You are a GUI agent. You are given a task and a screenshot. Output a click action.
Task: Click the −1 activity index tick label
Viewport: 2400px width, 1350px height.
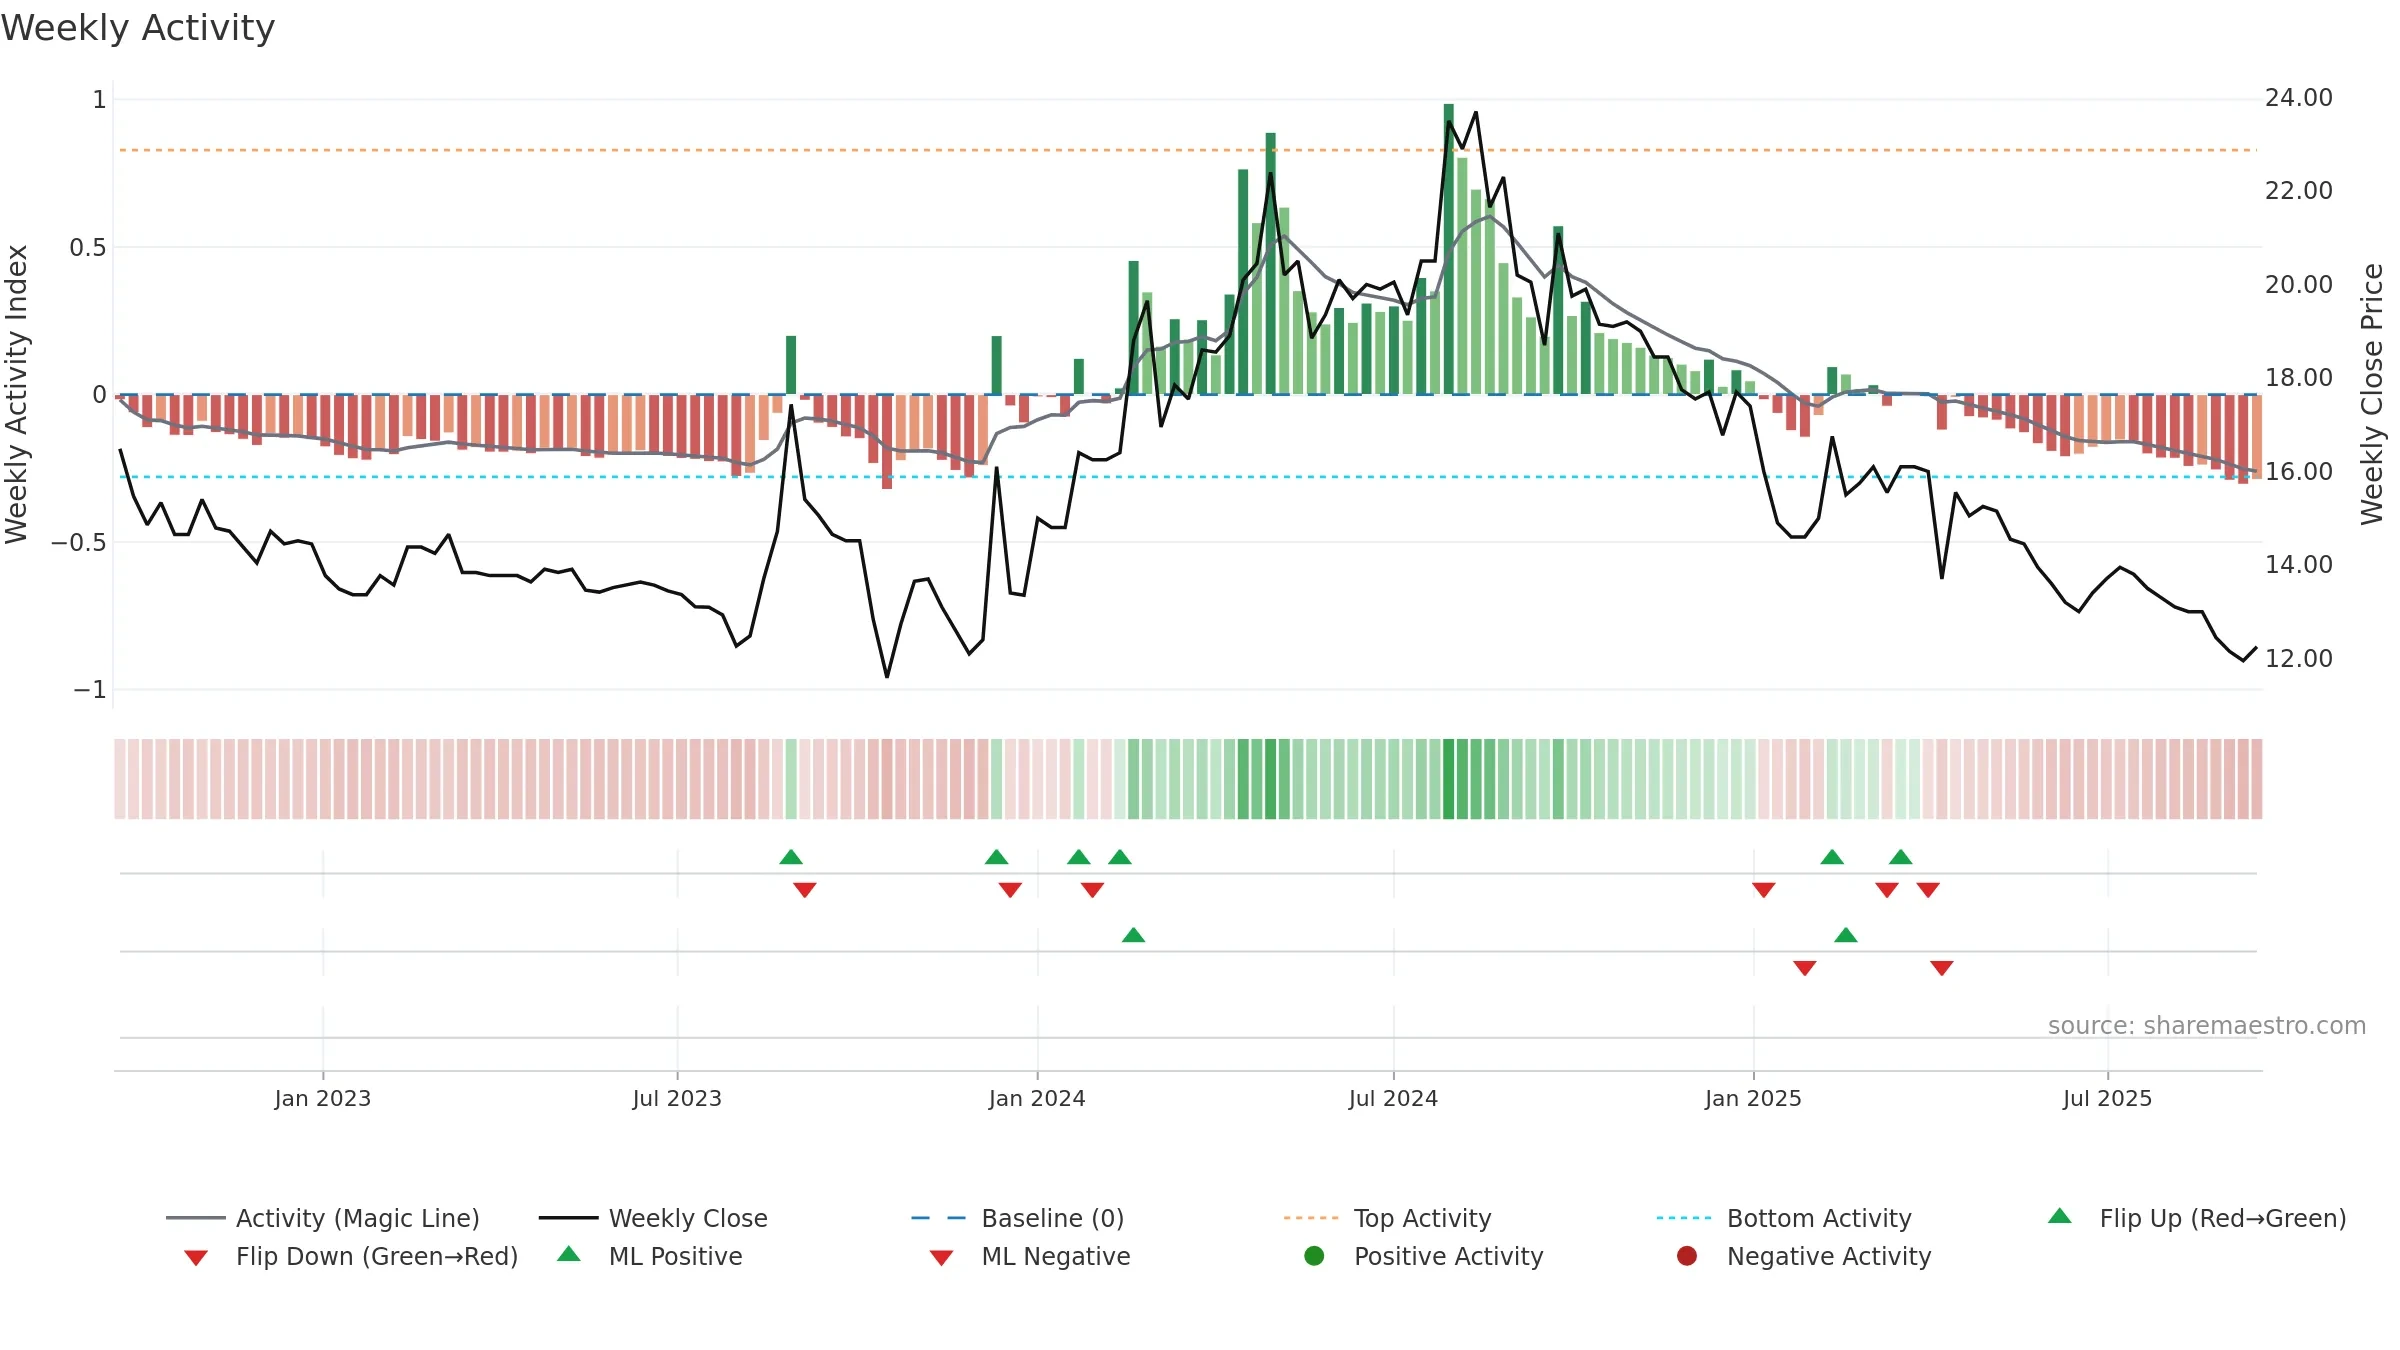click(90, 689)
